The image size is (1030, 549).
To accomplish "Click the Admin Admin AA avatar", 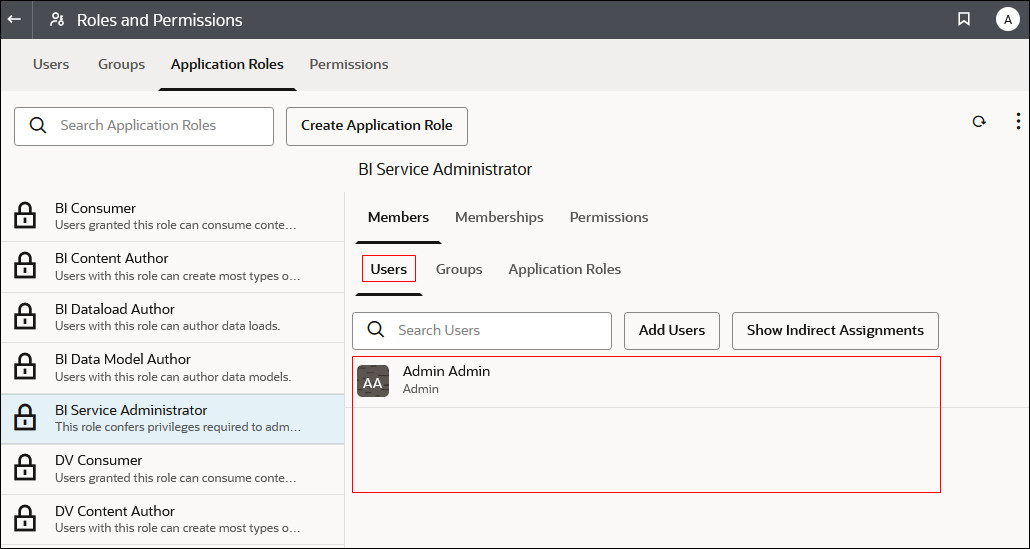I will 373,381.
